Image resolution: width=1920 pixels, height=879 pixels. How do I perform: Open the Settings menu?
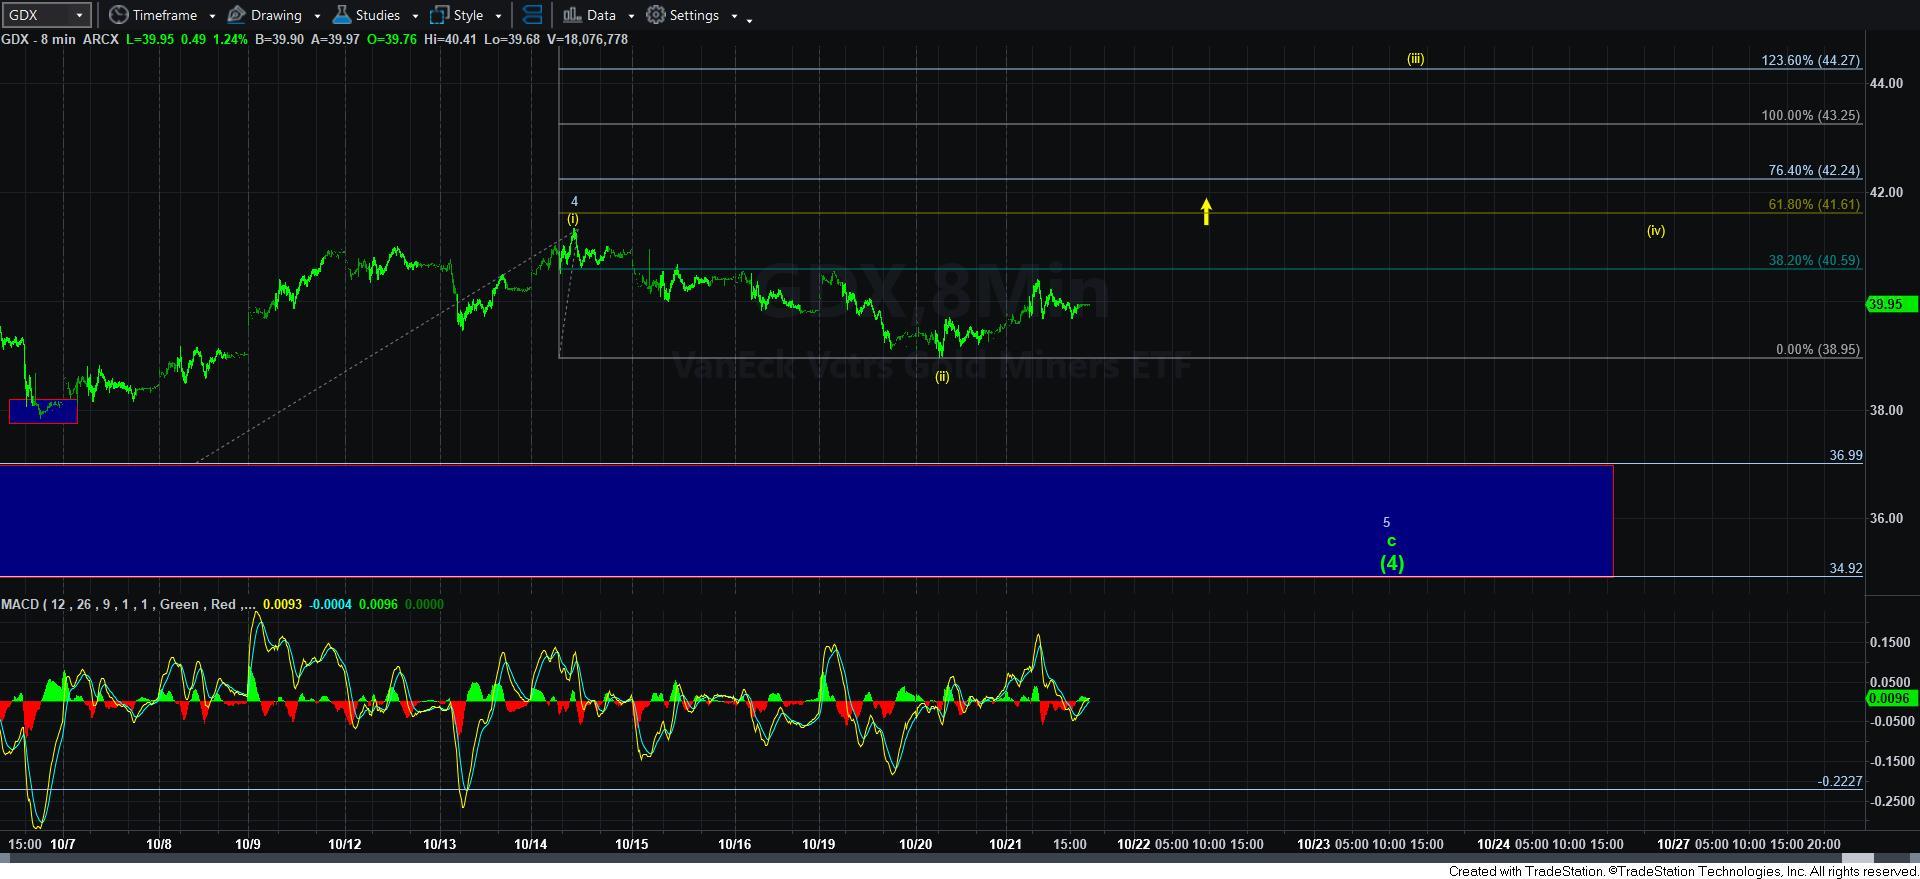point(693,15)
